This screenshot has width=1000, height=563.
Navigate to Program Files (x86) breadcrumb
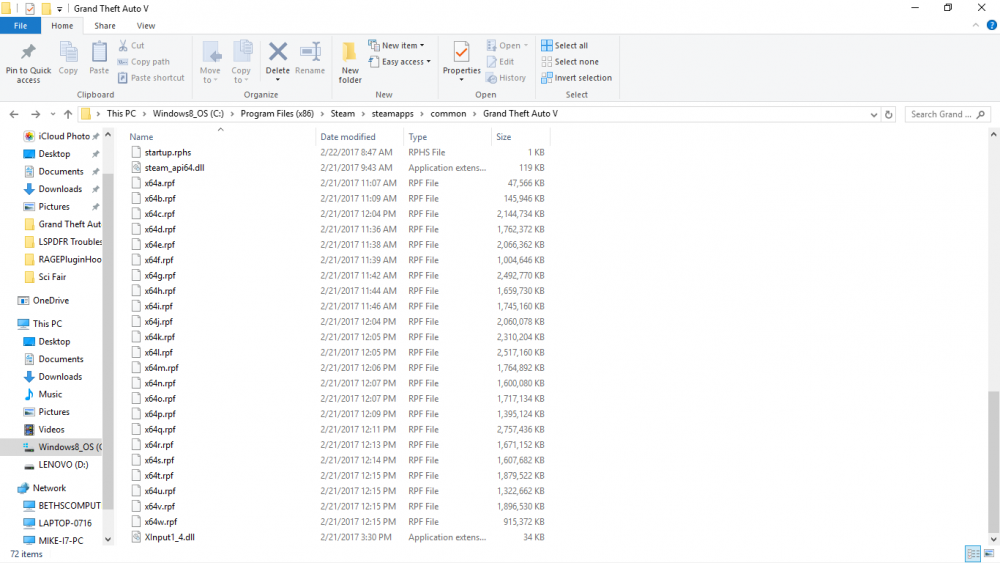[277, 113]
